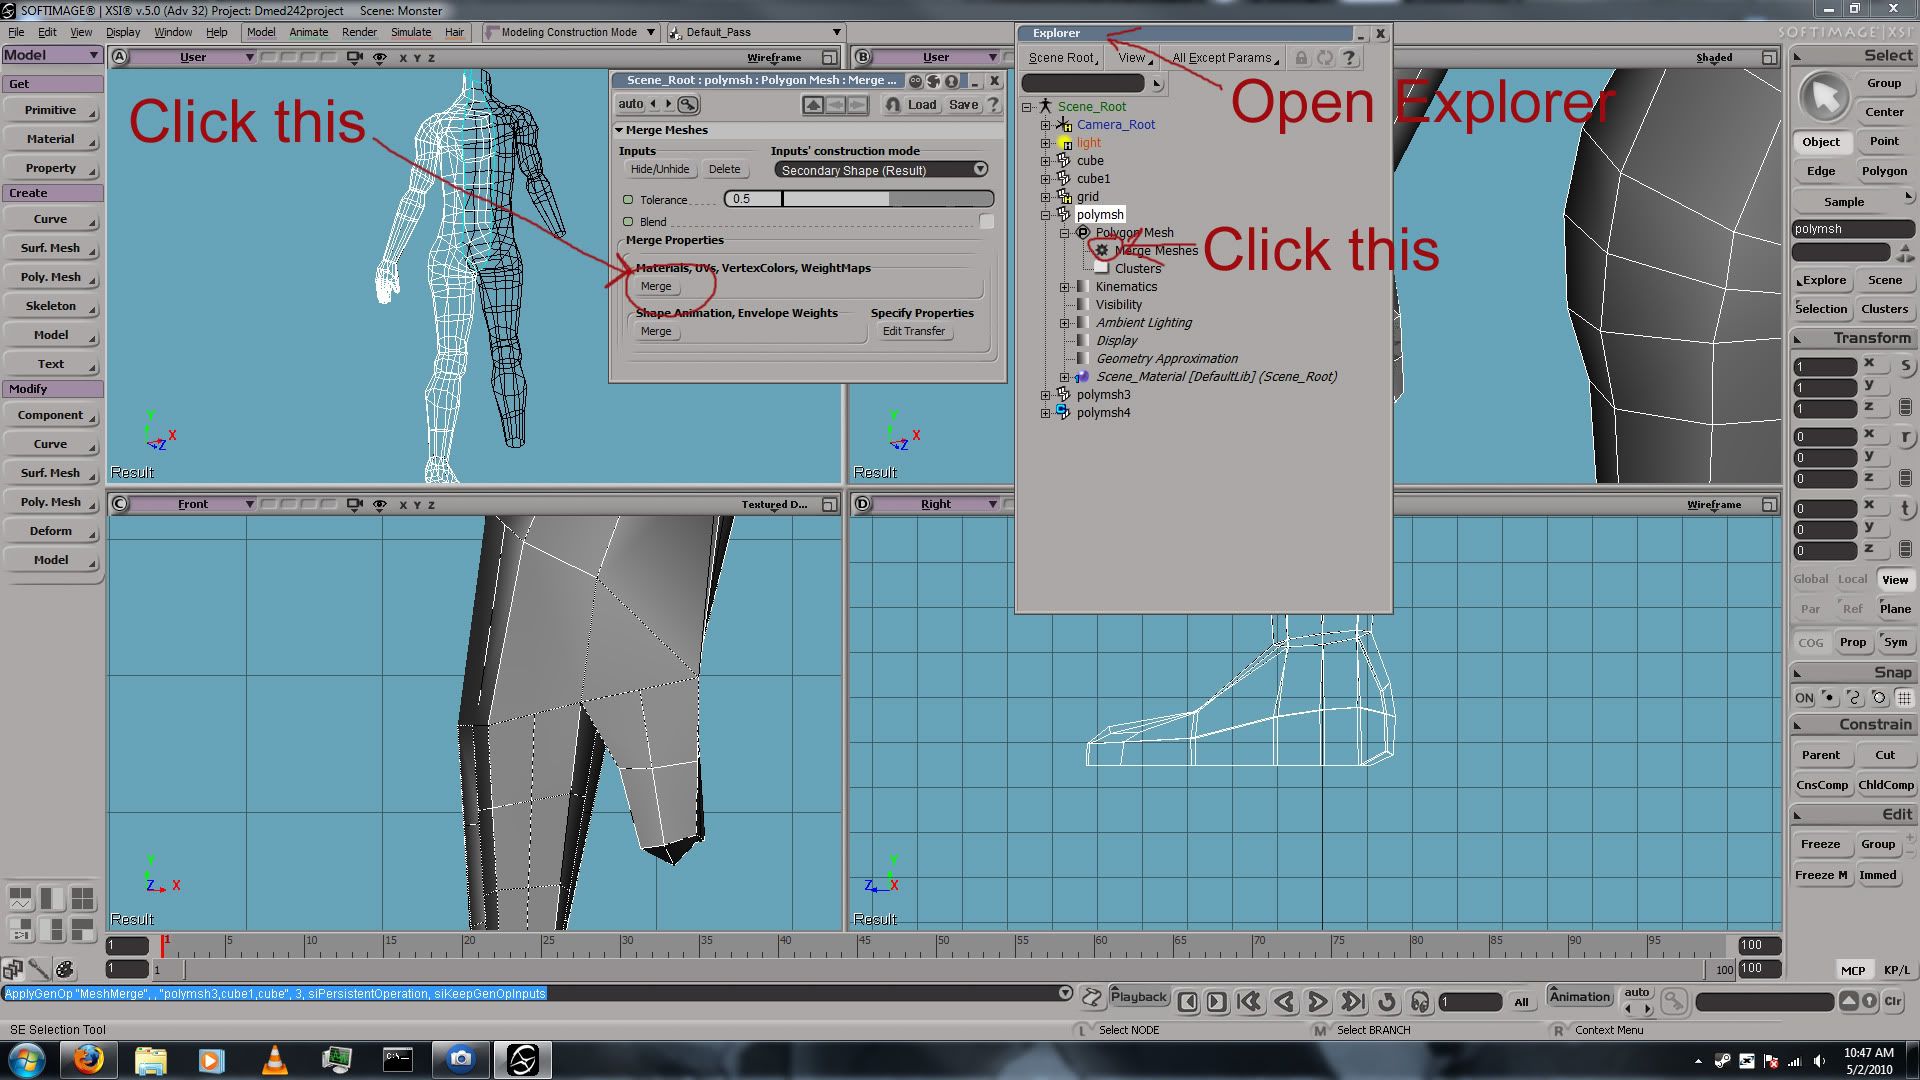The width and height of the screenshot is (1920, 1080).
Task: Click eye icon in Front viewport header
Action: click(x=379, y=505)
